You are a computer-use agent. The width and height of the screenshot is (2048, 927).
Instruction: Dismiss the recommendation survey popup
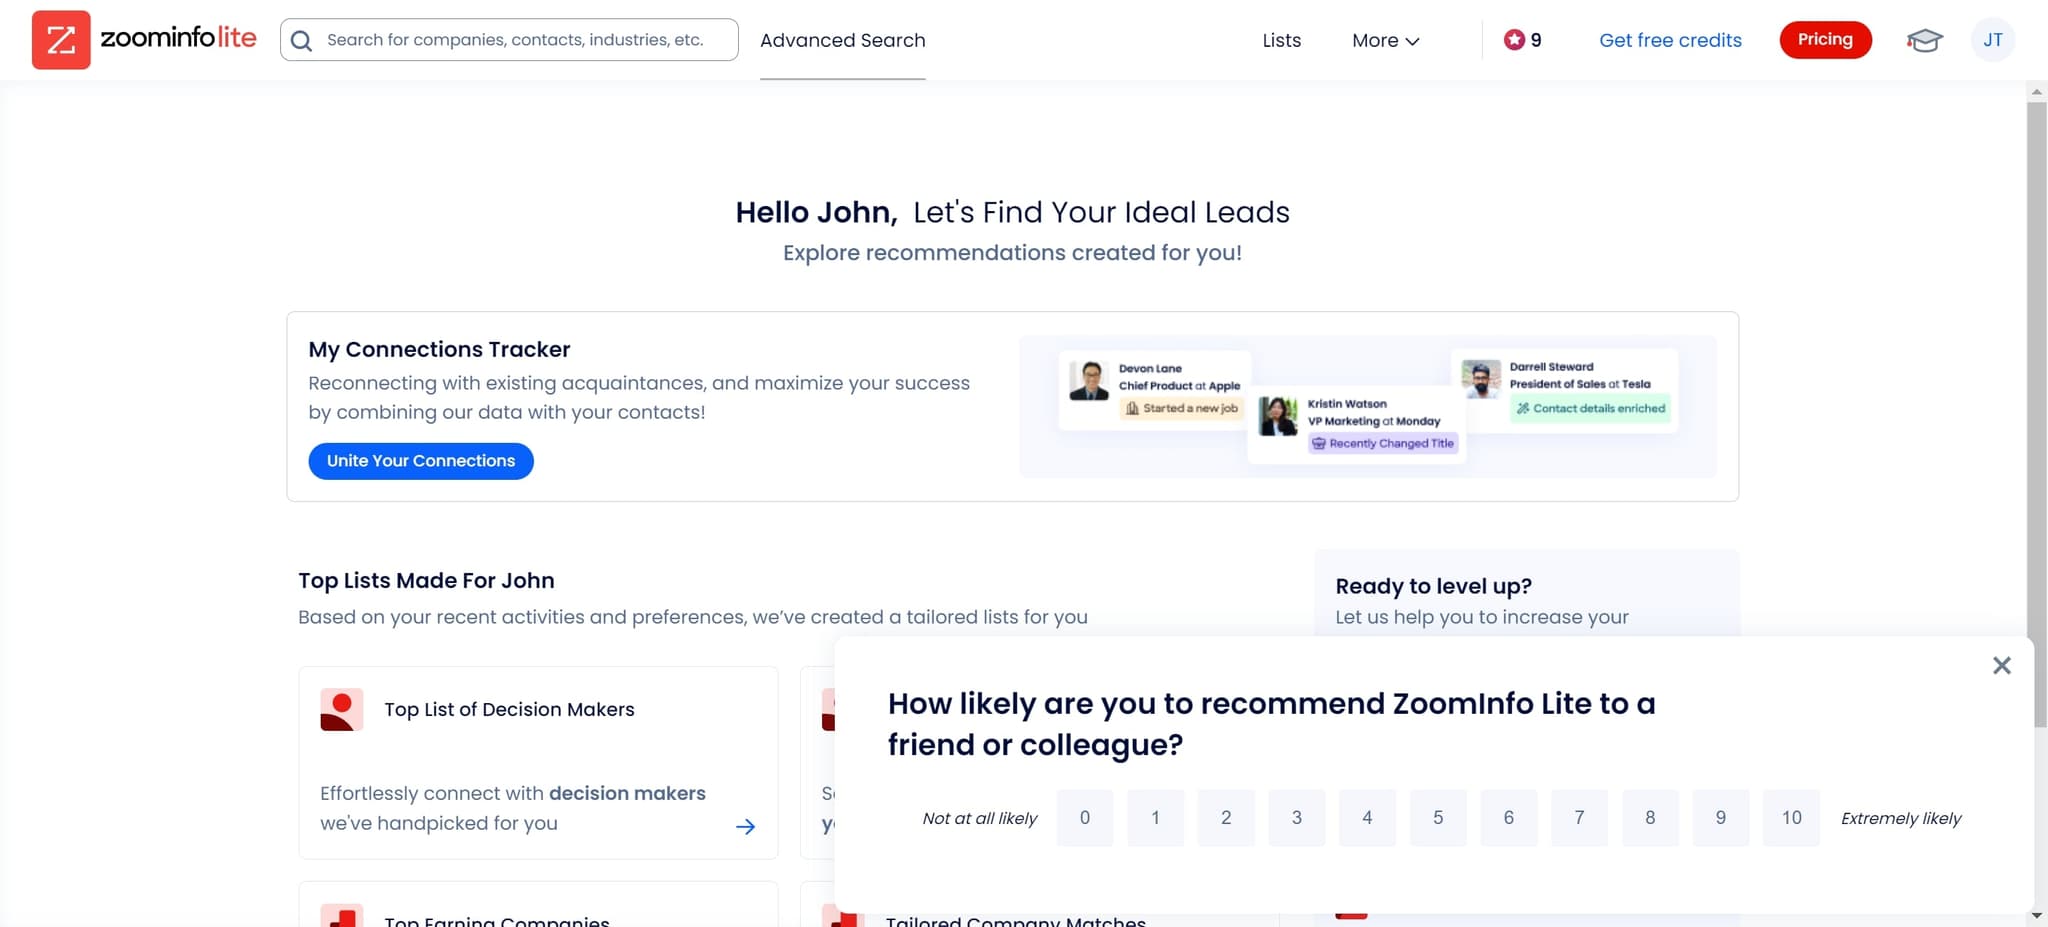click(2001, 665)
